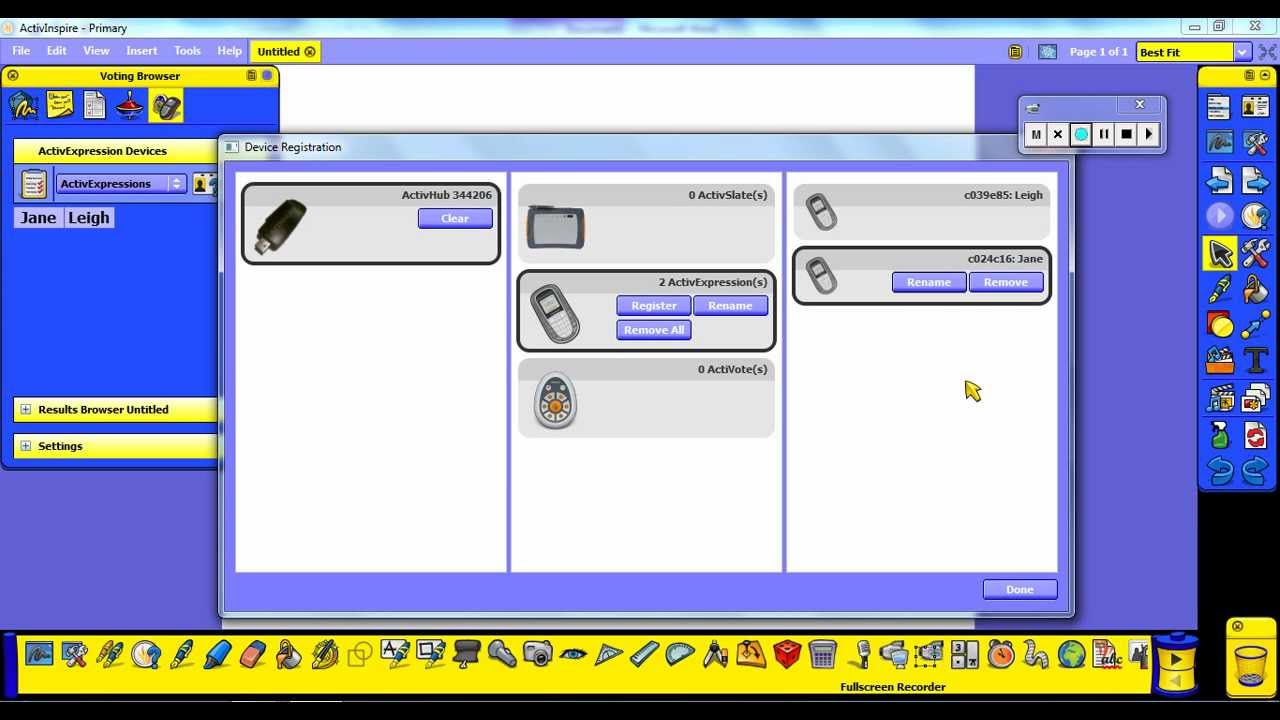Open the Action Browser spinning top icon
Screen dimensions: 1280x720
130,105
